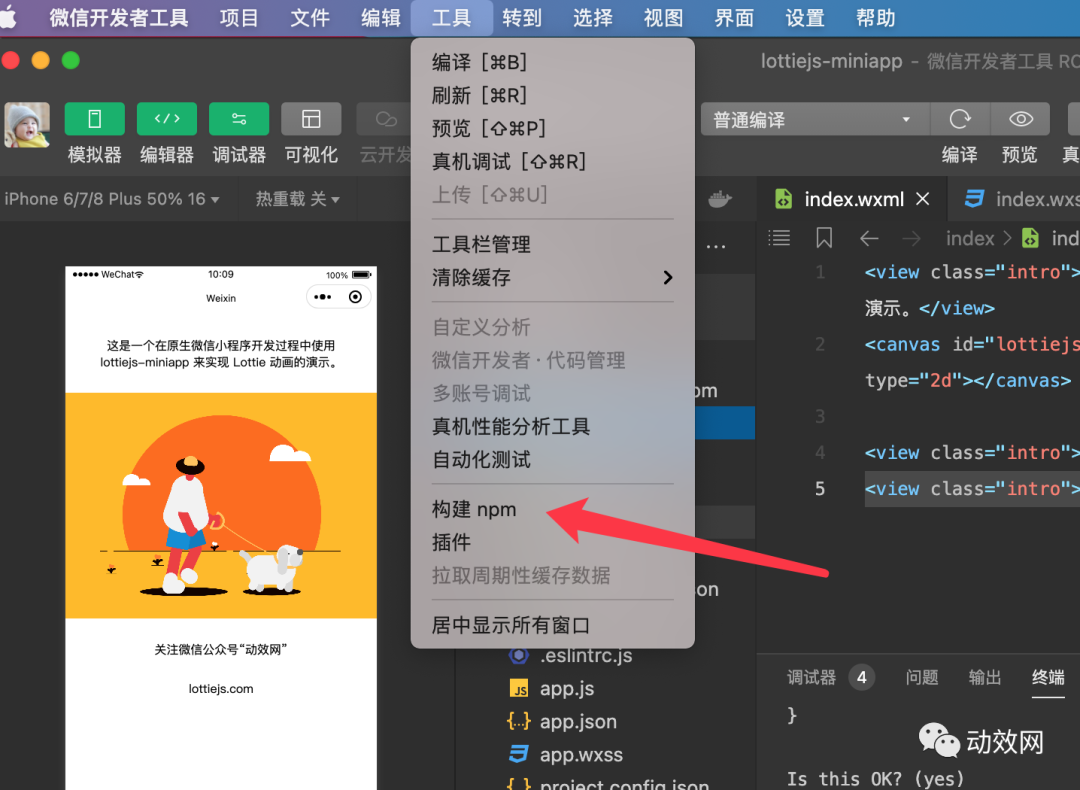Click the compile refresh icon

pos(960,119)
